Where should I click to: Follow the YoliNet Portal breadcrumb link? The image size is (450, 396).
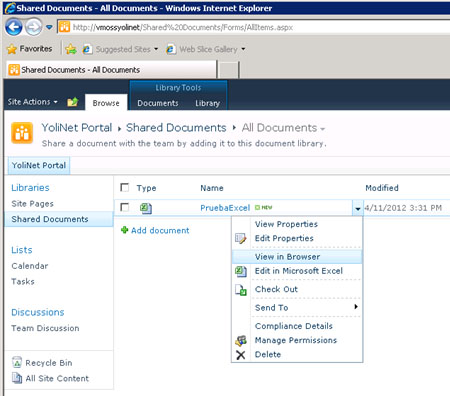77,128
